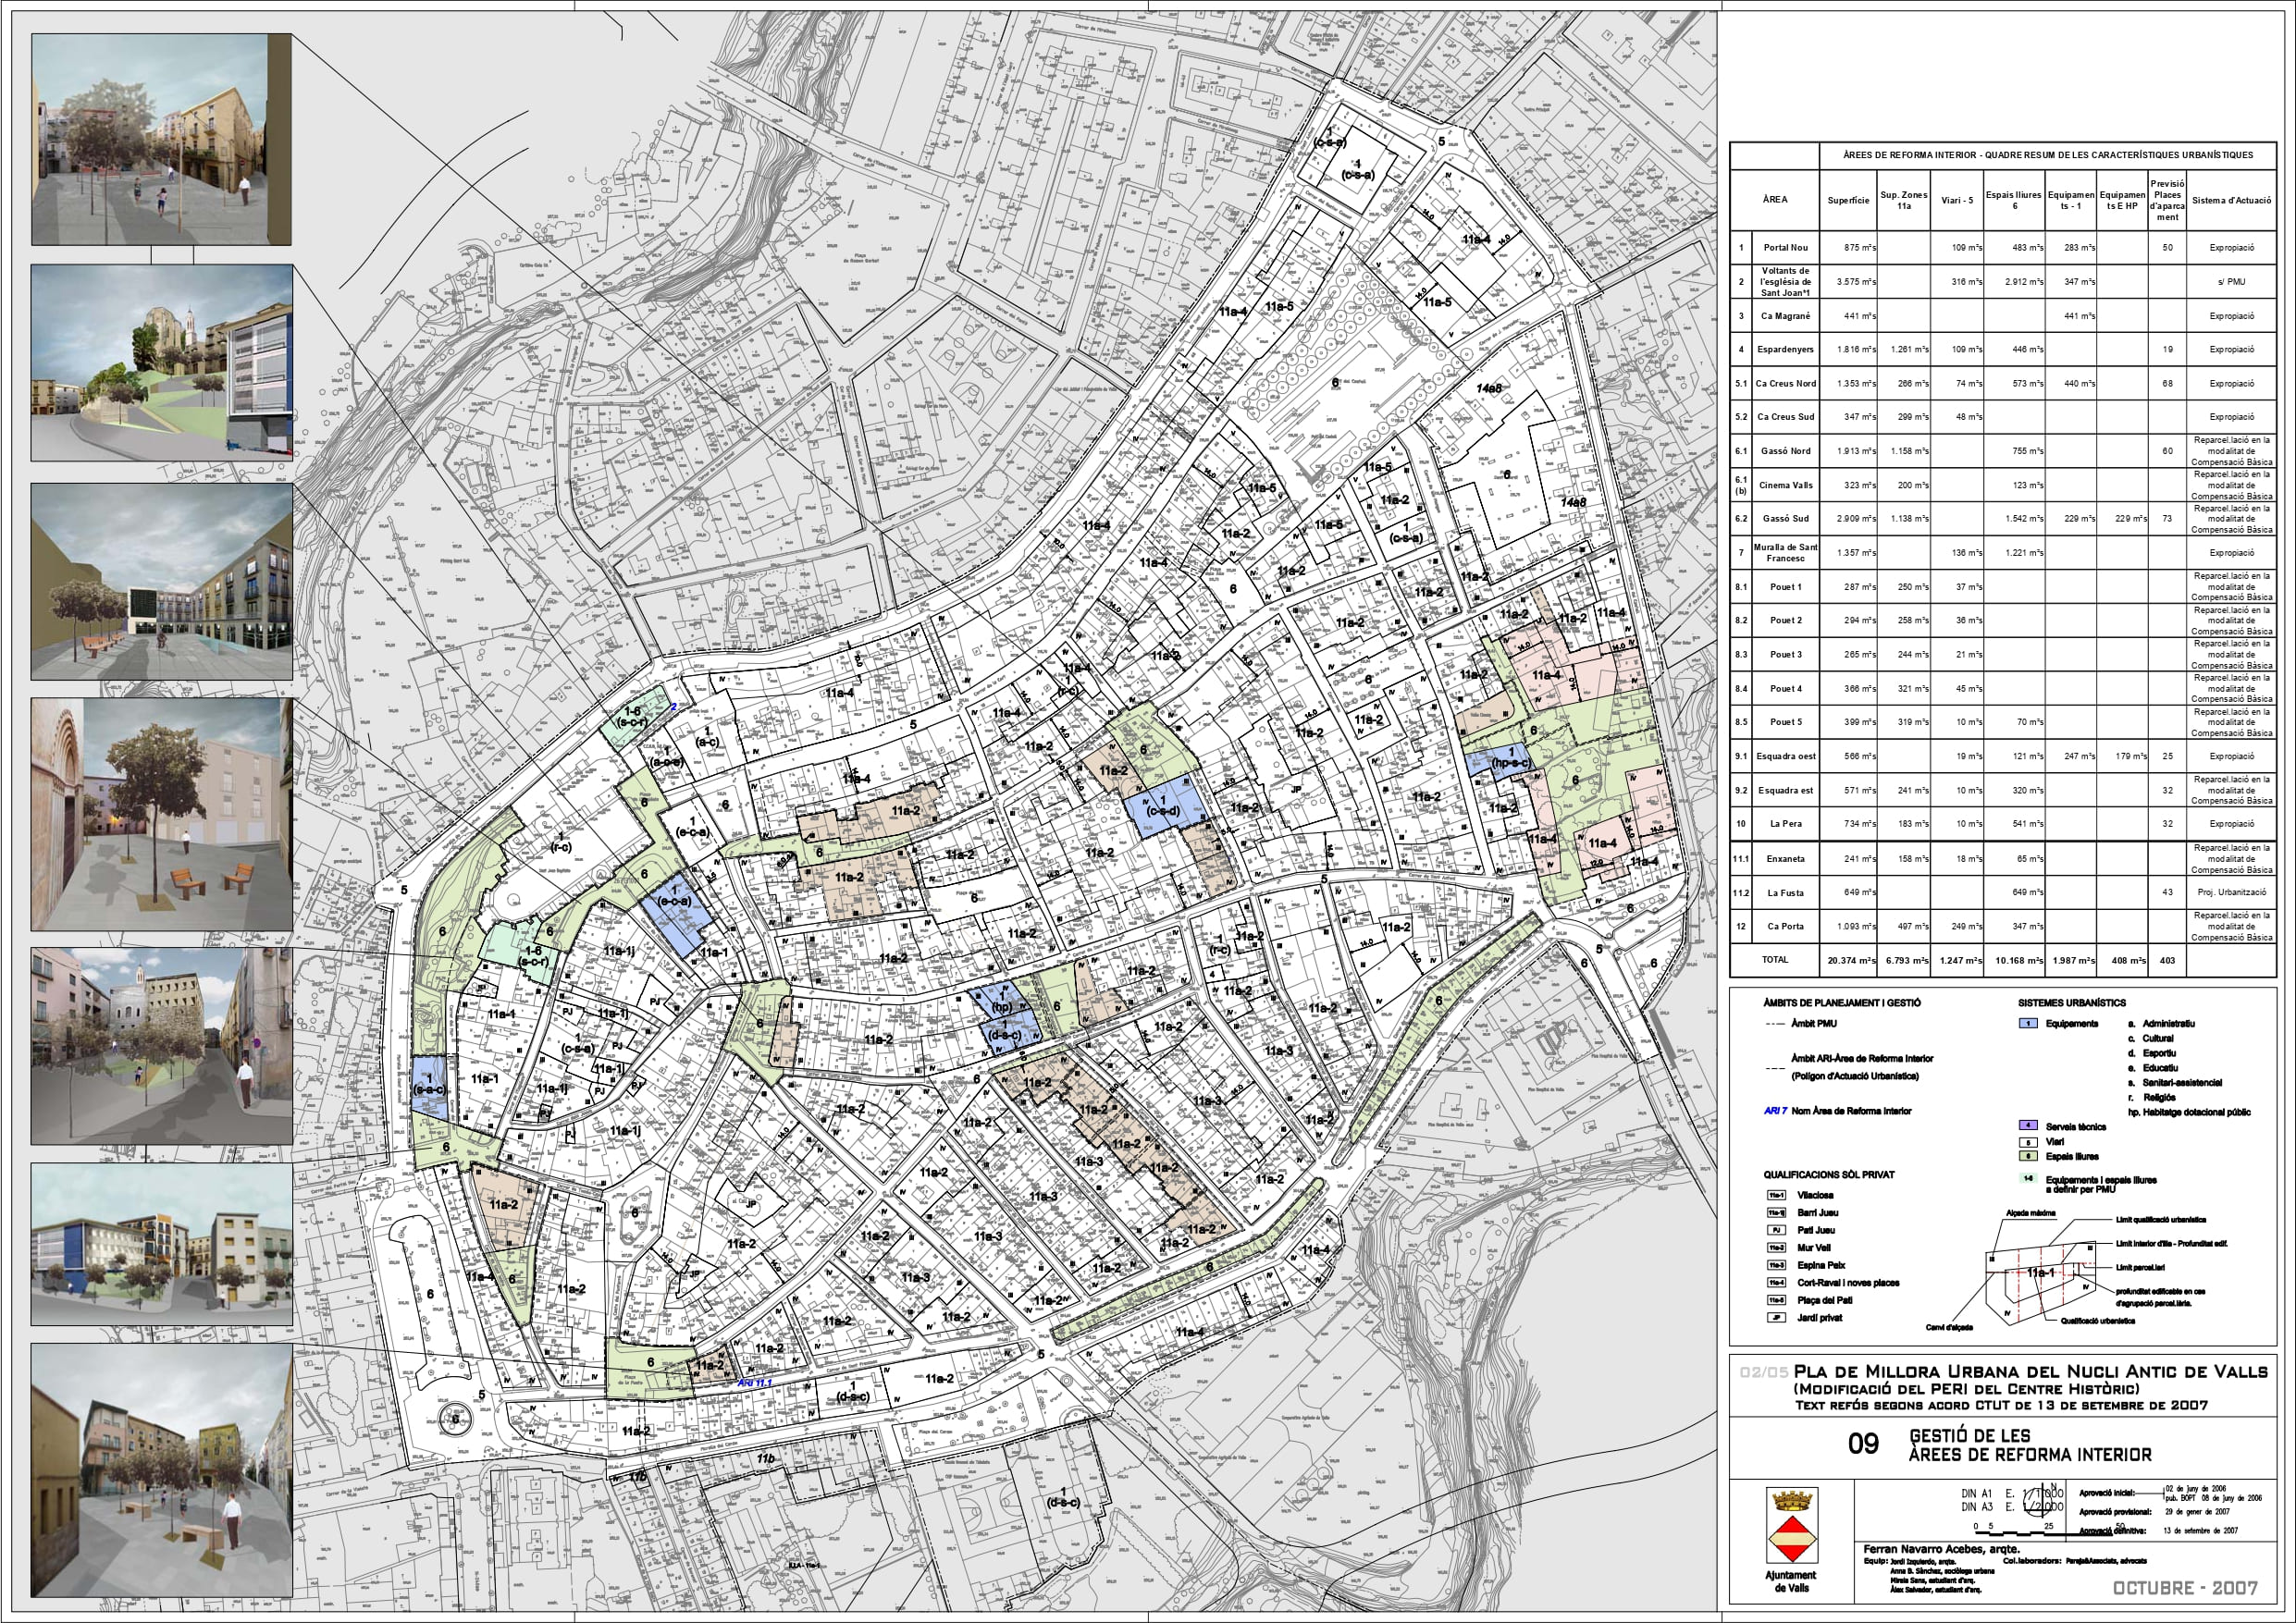The image size is (2296, 1623).
Task: Click the TOTAL row of summary table
Action: (1775, 960)
